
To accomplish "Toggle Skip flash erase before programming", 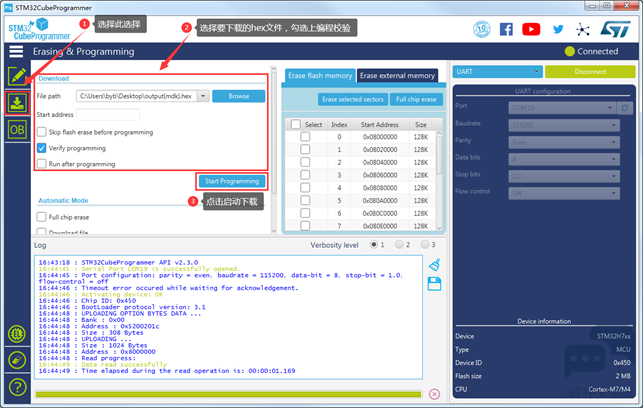I will pos(41,132).
